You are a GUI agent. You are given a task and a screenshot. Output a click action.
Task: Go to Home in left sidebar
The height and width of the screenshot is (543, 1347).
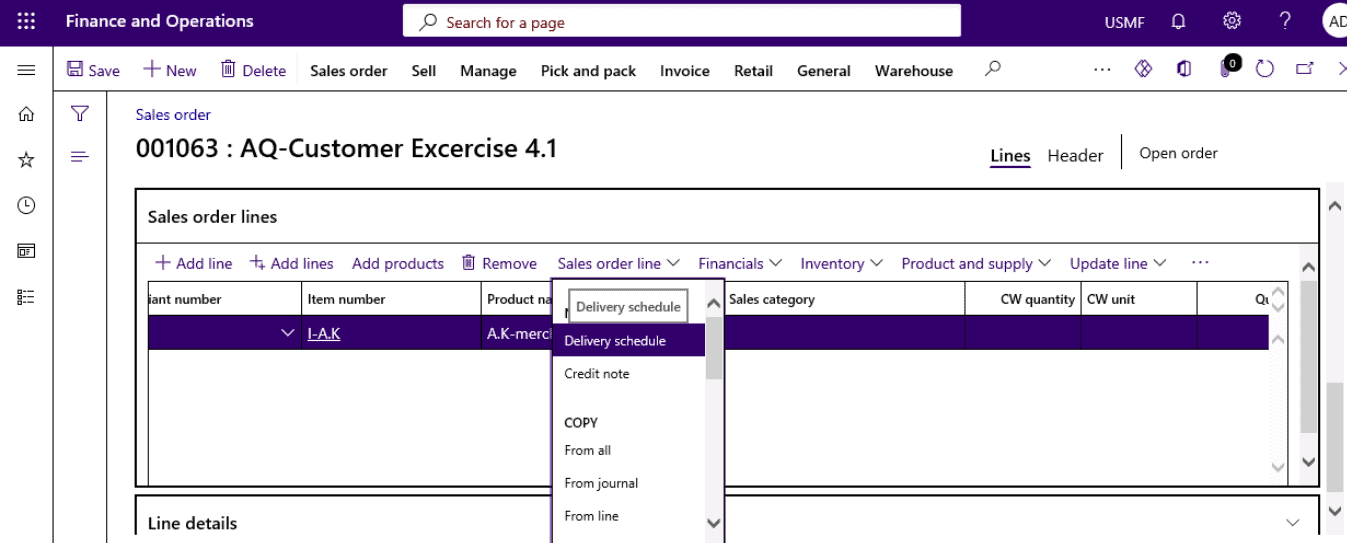[27, 114]
